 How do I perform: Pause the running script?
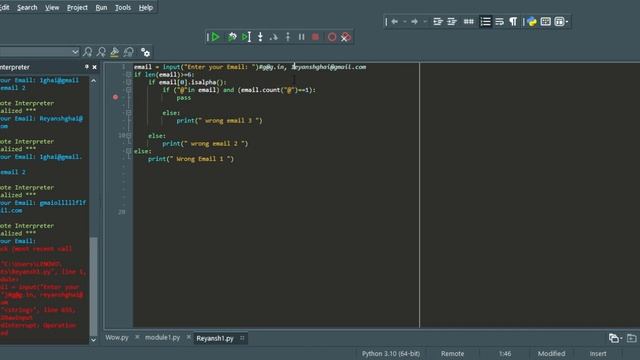coord(302,37)
